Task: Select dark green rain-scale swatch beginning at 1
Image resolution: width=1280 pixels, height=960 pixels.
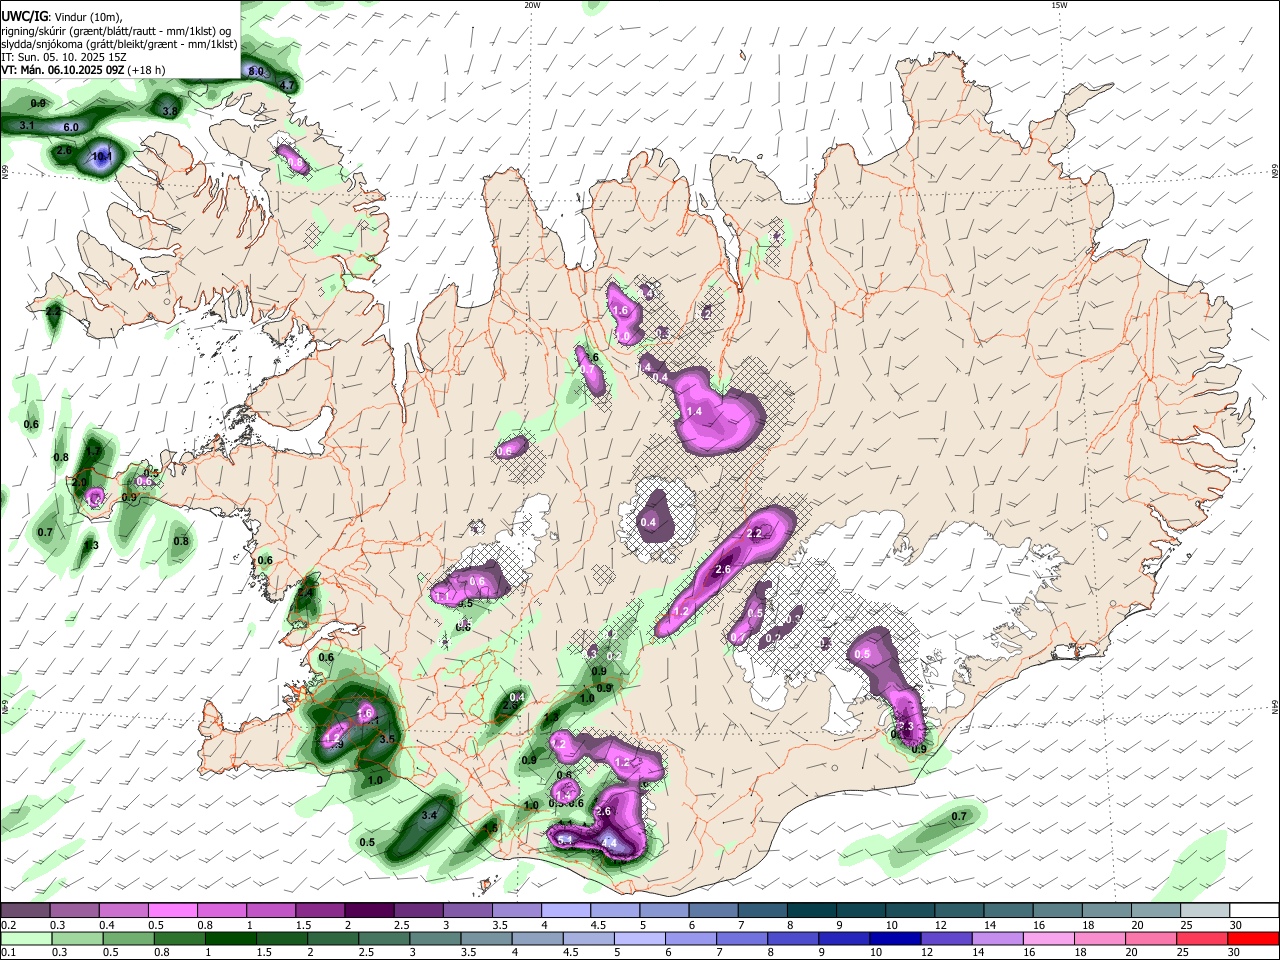Action: coord(231,939)
